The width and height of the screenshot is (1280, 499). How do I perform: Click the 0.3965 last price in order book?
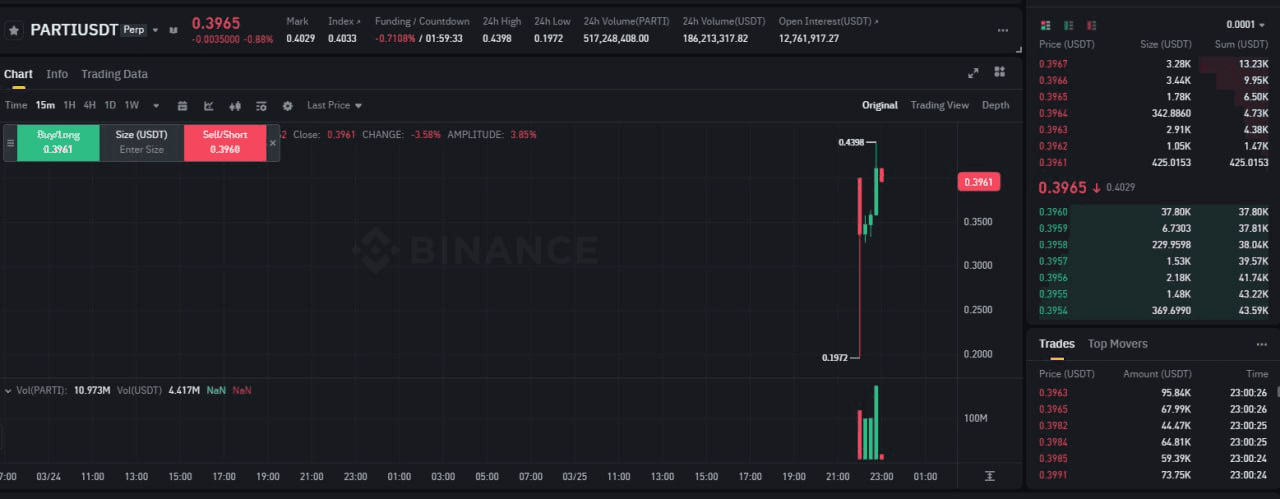point(1062,187)
